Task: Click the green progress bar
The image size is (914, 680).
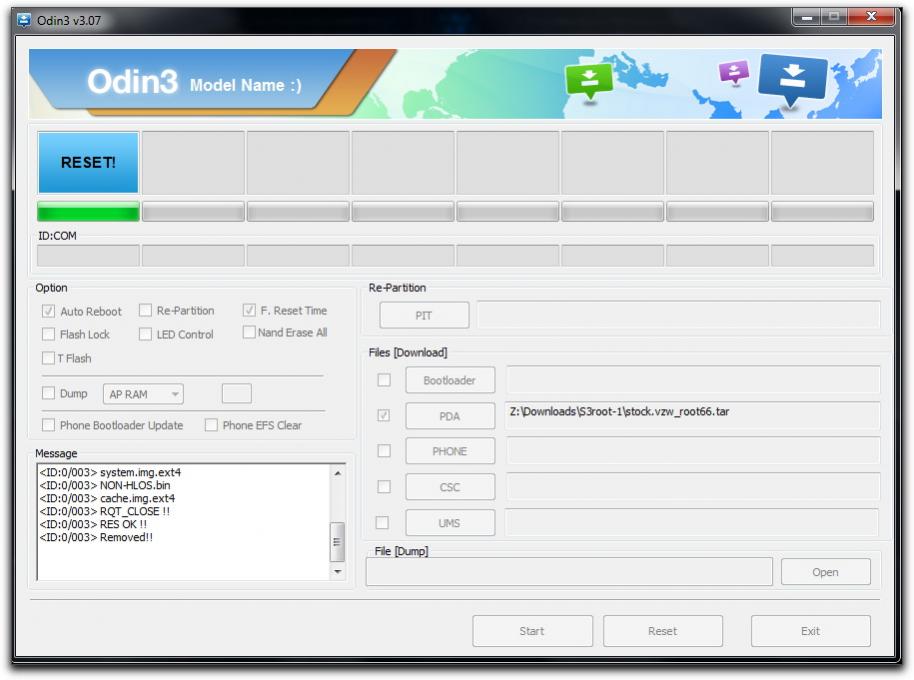Action: pos(88,212)
